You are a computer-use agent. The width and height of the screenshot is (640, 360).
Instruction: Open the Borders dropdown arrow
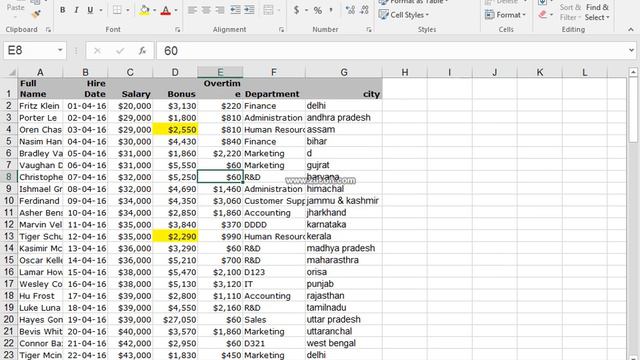(x=128, y=10)
